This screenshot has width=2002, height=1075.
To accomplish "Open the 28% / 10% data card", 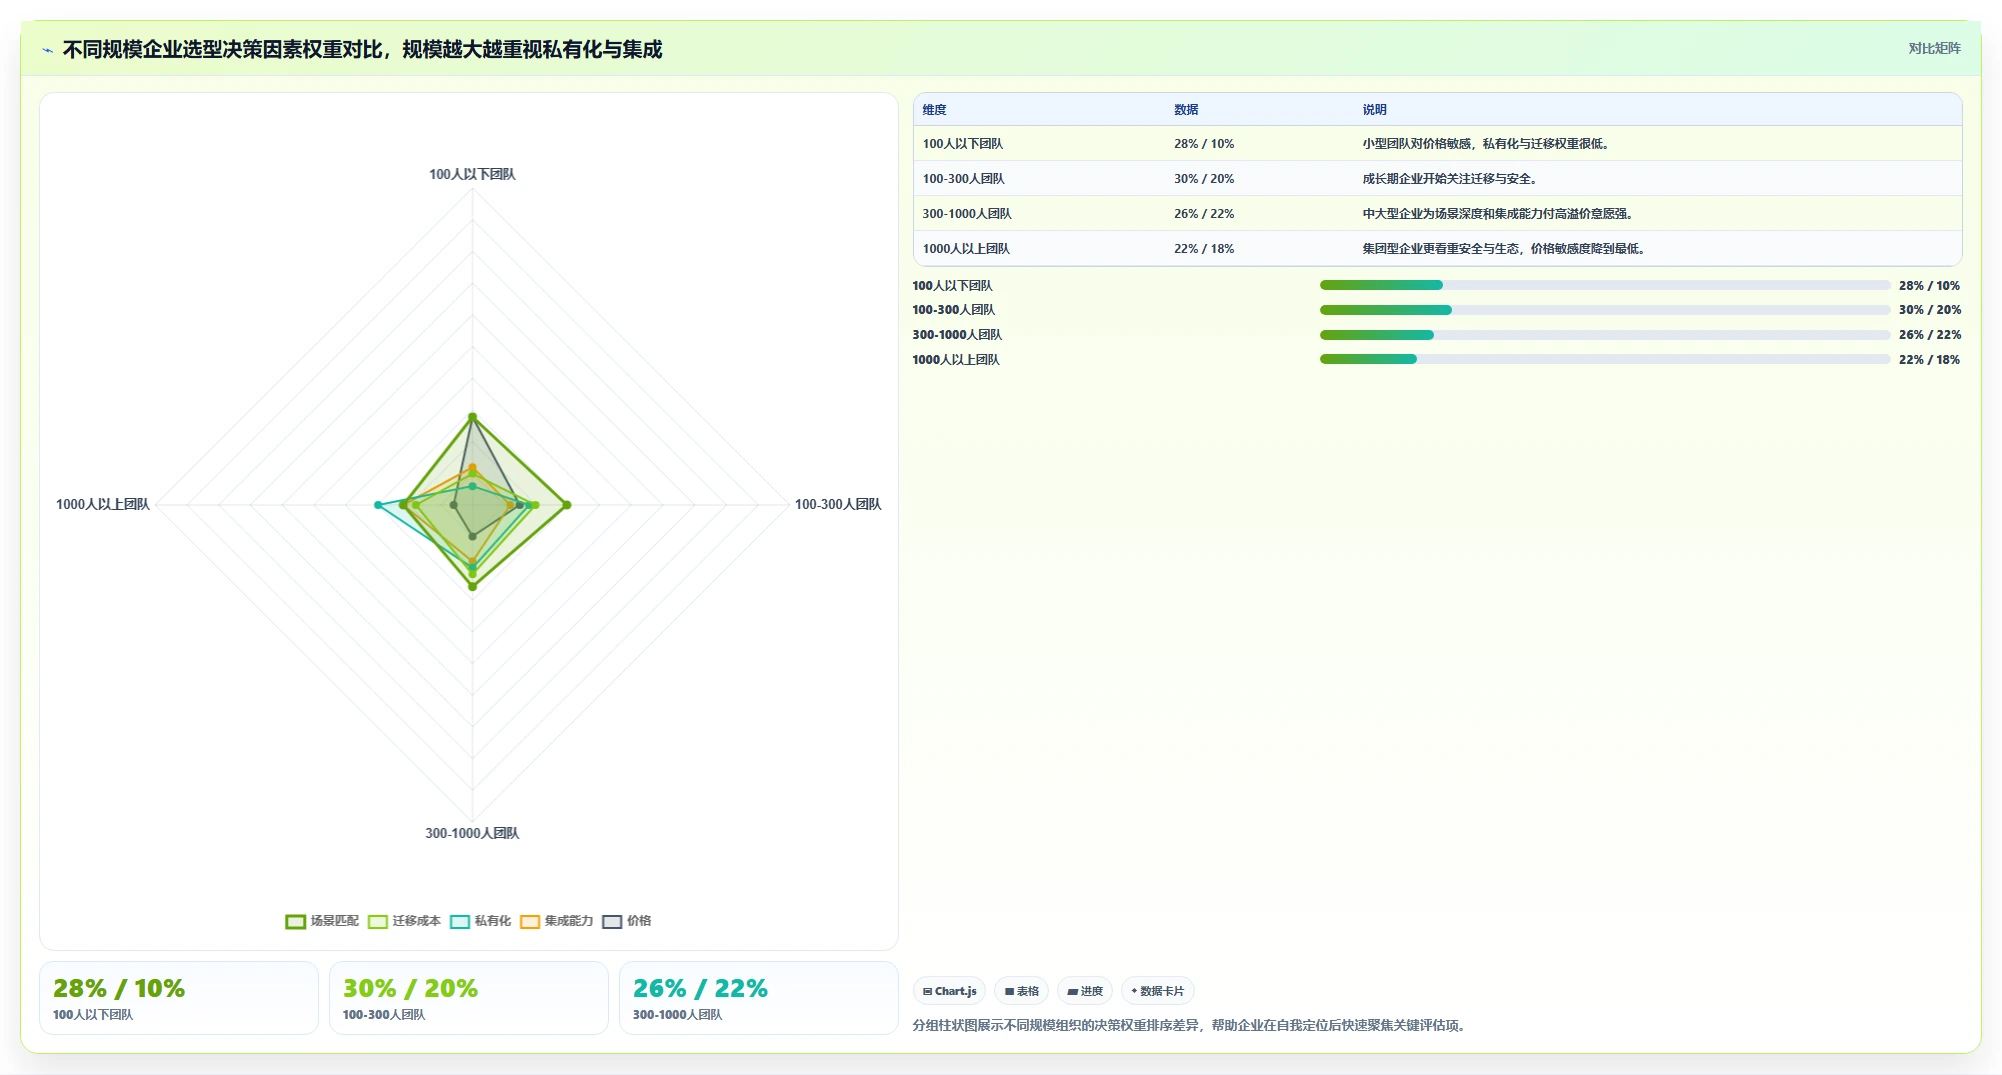I will point(179,998).
